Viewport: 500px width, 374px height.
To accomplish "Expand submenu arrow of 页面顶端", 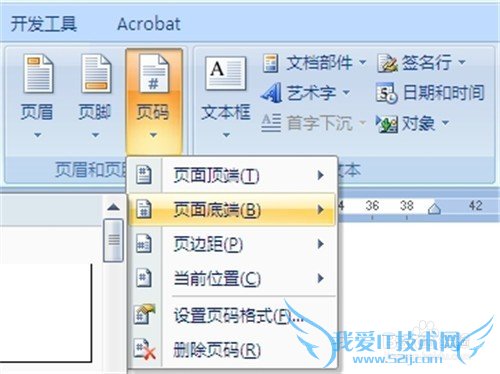I will [321, 175].
